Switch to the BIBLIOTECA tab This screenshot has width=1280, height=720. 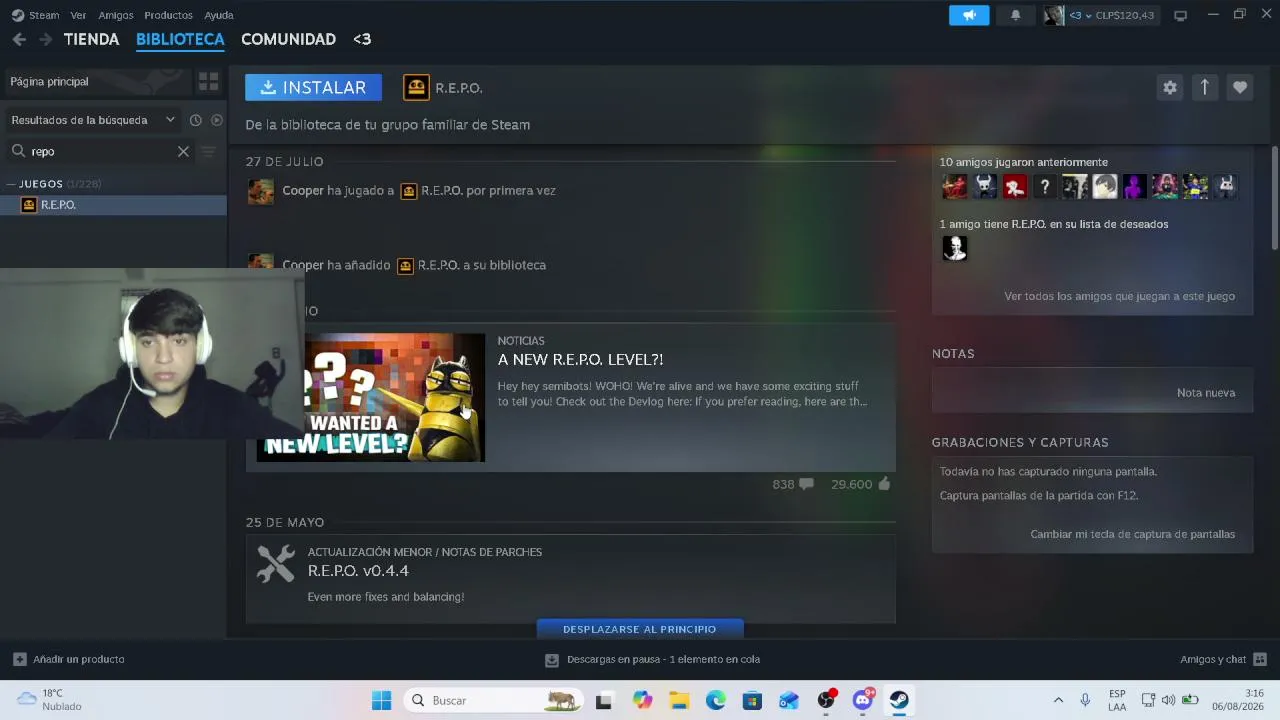coord(180,39)
